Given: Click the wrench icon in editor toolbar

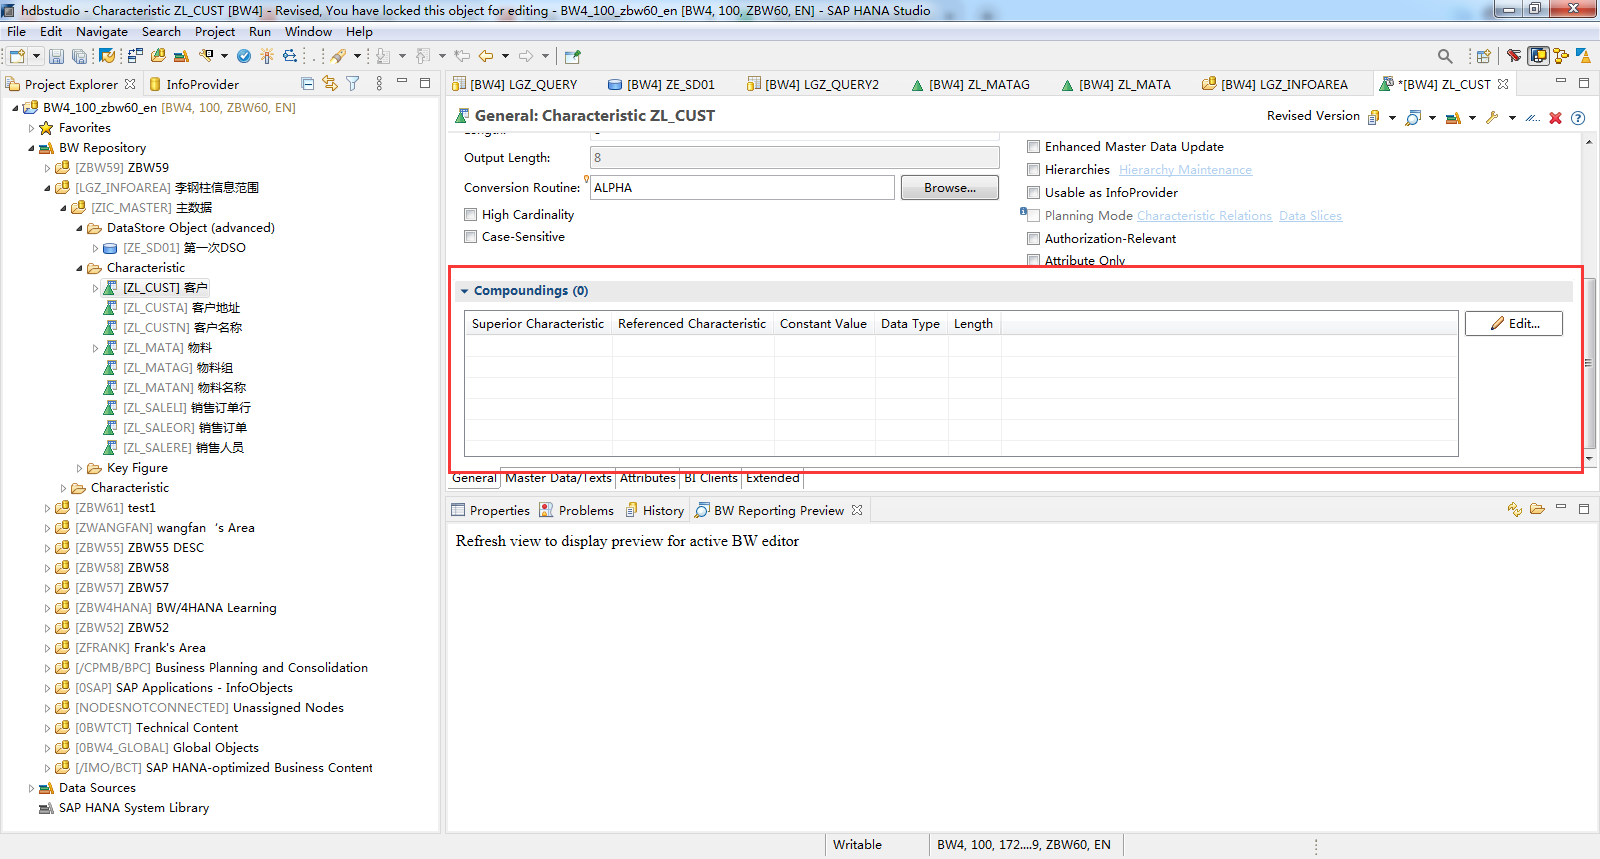Looking at the screenshot, I should coord(1491,118).
